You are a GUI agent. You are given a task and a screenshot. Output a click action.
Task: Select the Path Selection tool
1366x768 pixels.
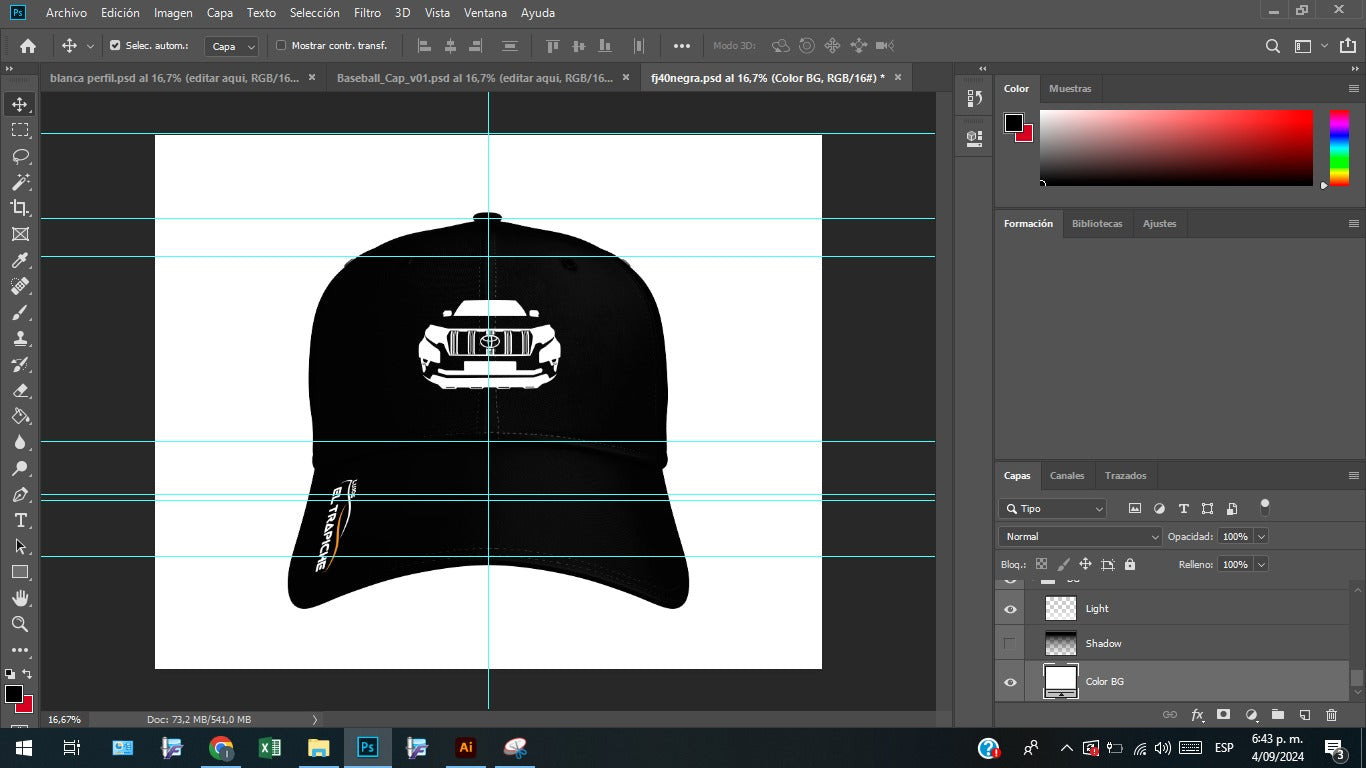point(20,546)
